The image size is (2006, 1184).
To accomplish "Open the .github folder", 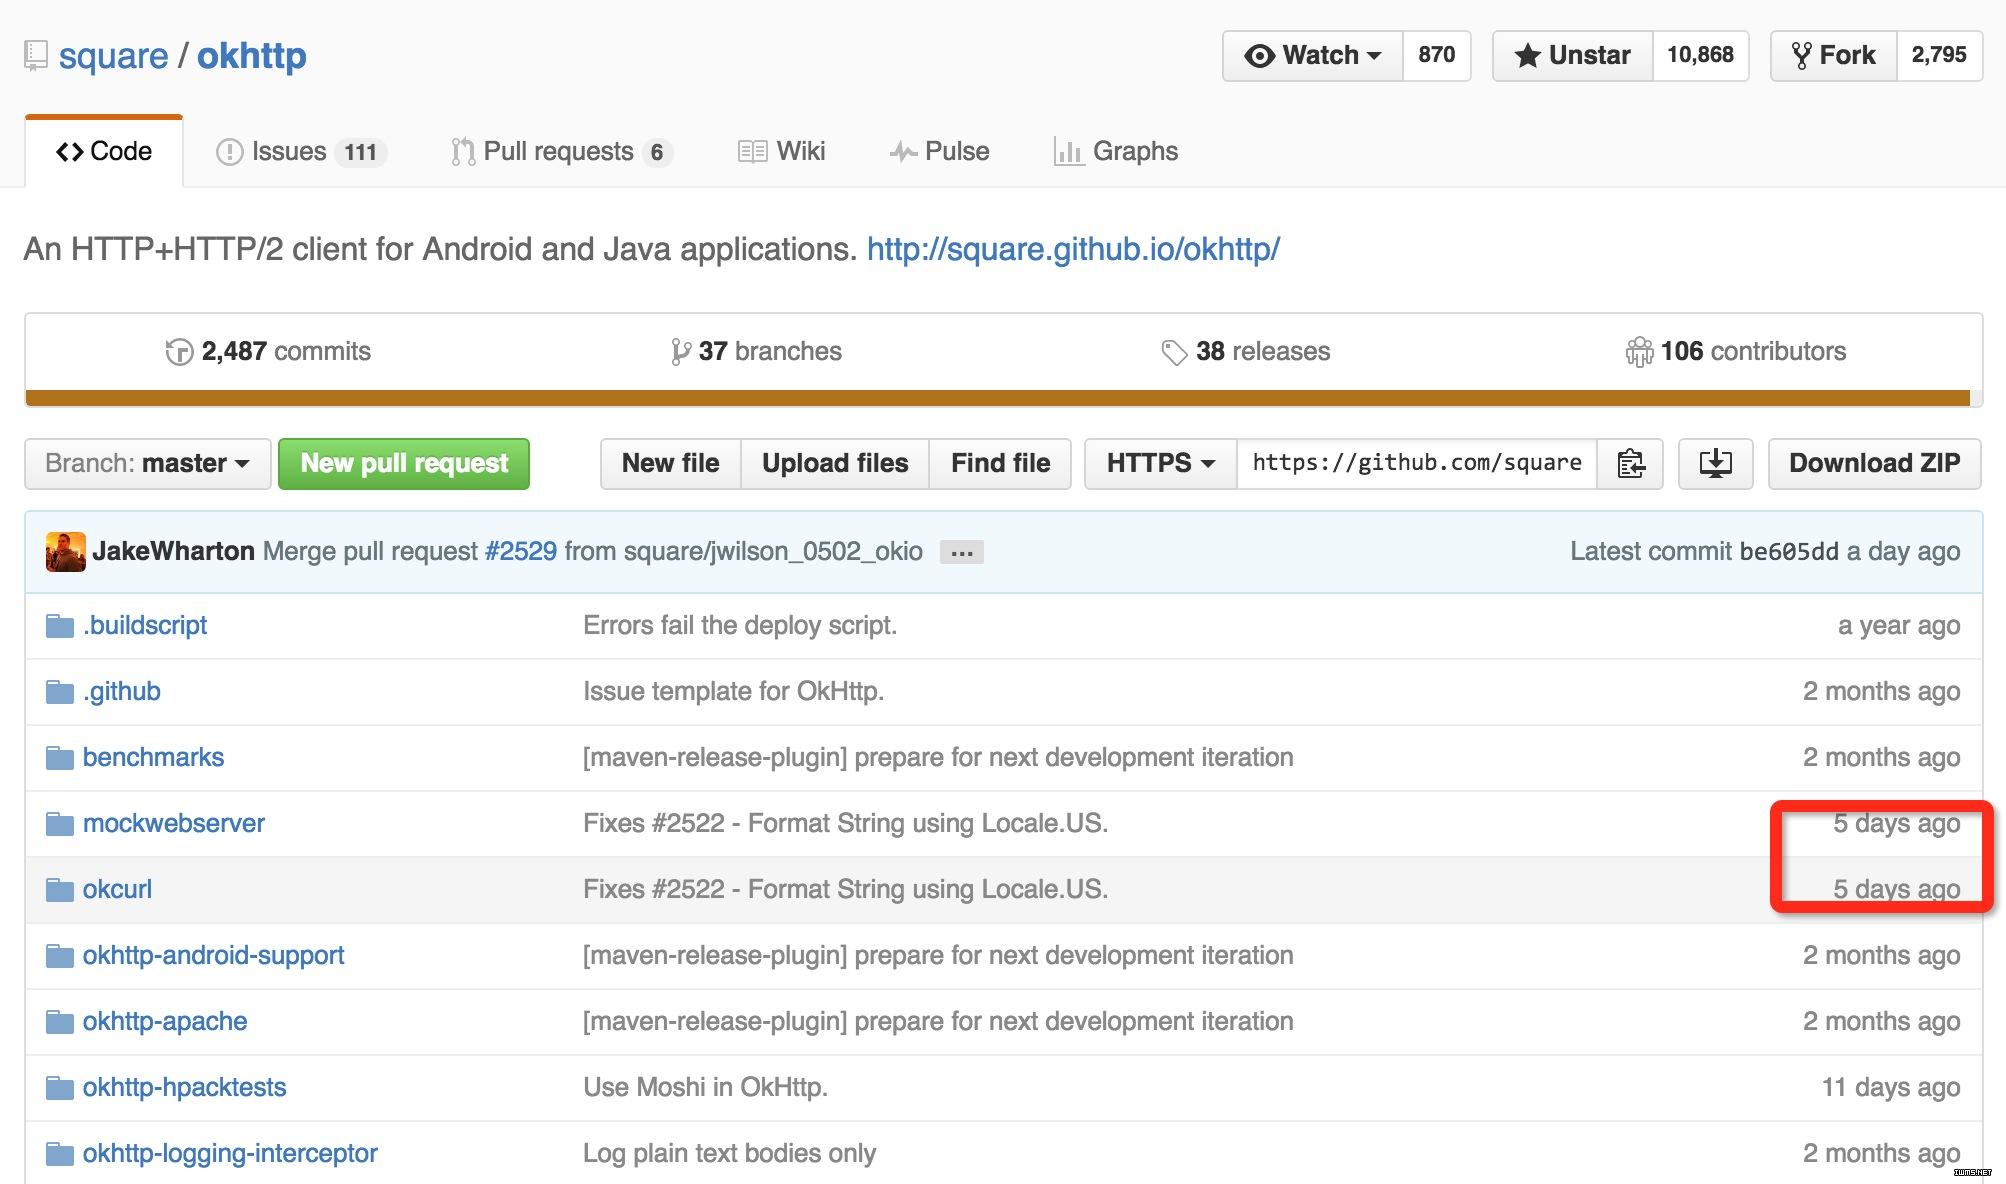I will [x=122, y=692].
